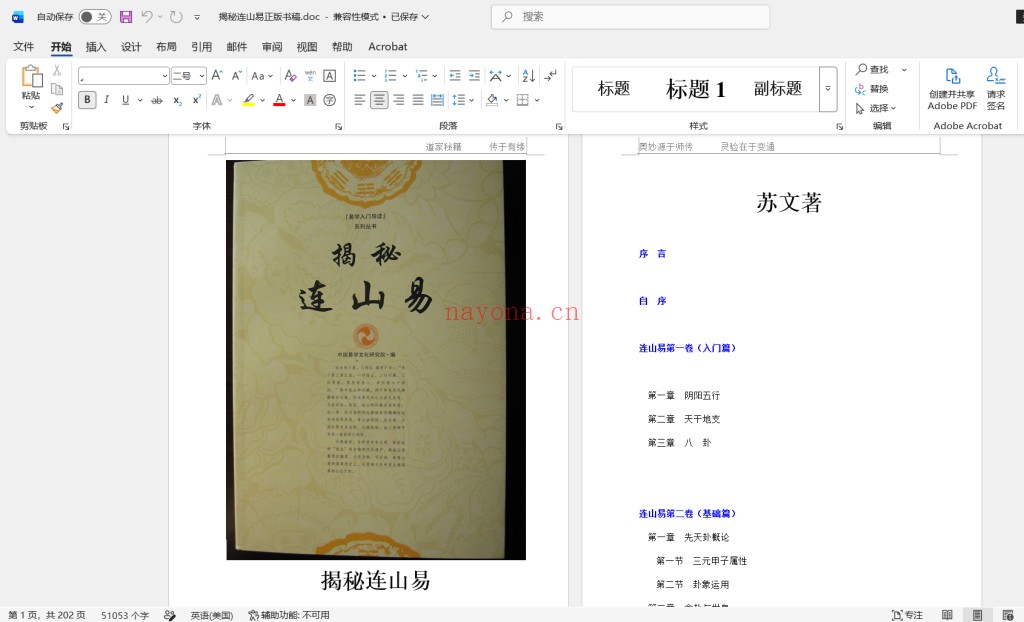Open the Design (设计) tab

[x=131, y=46]
